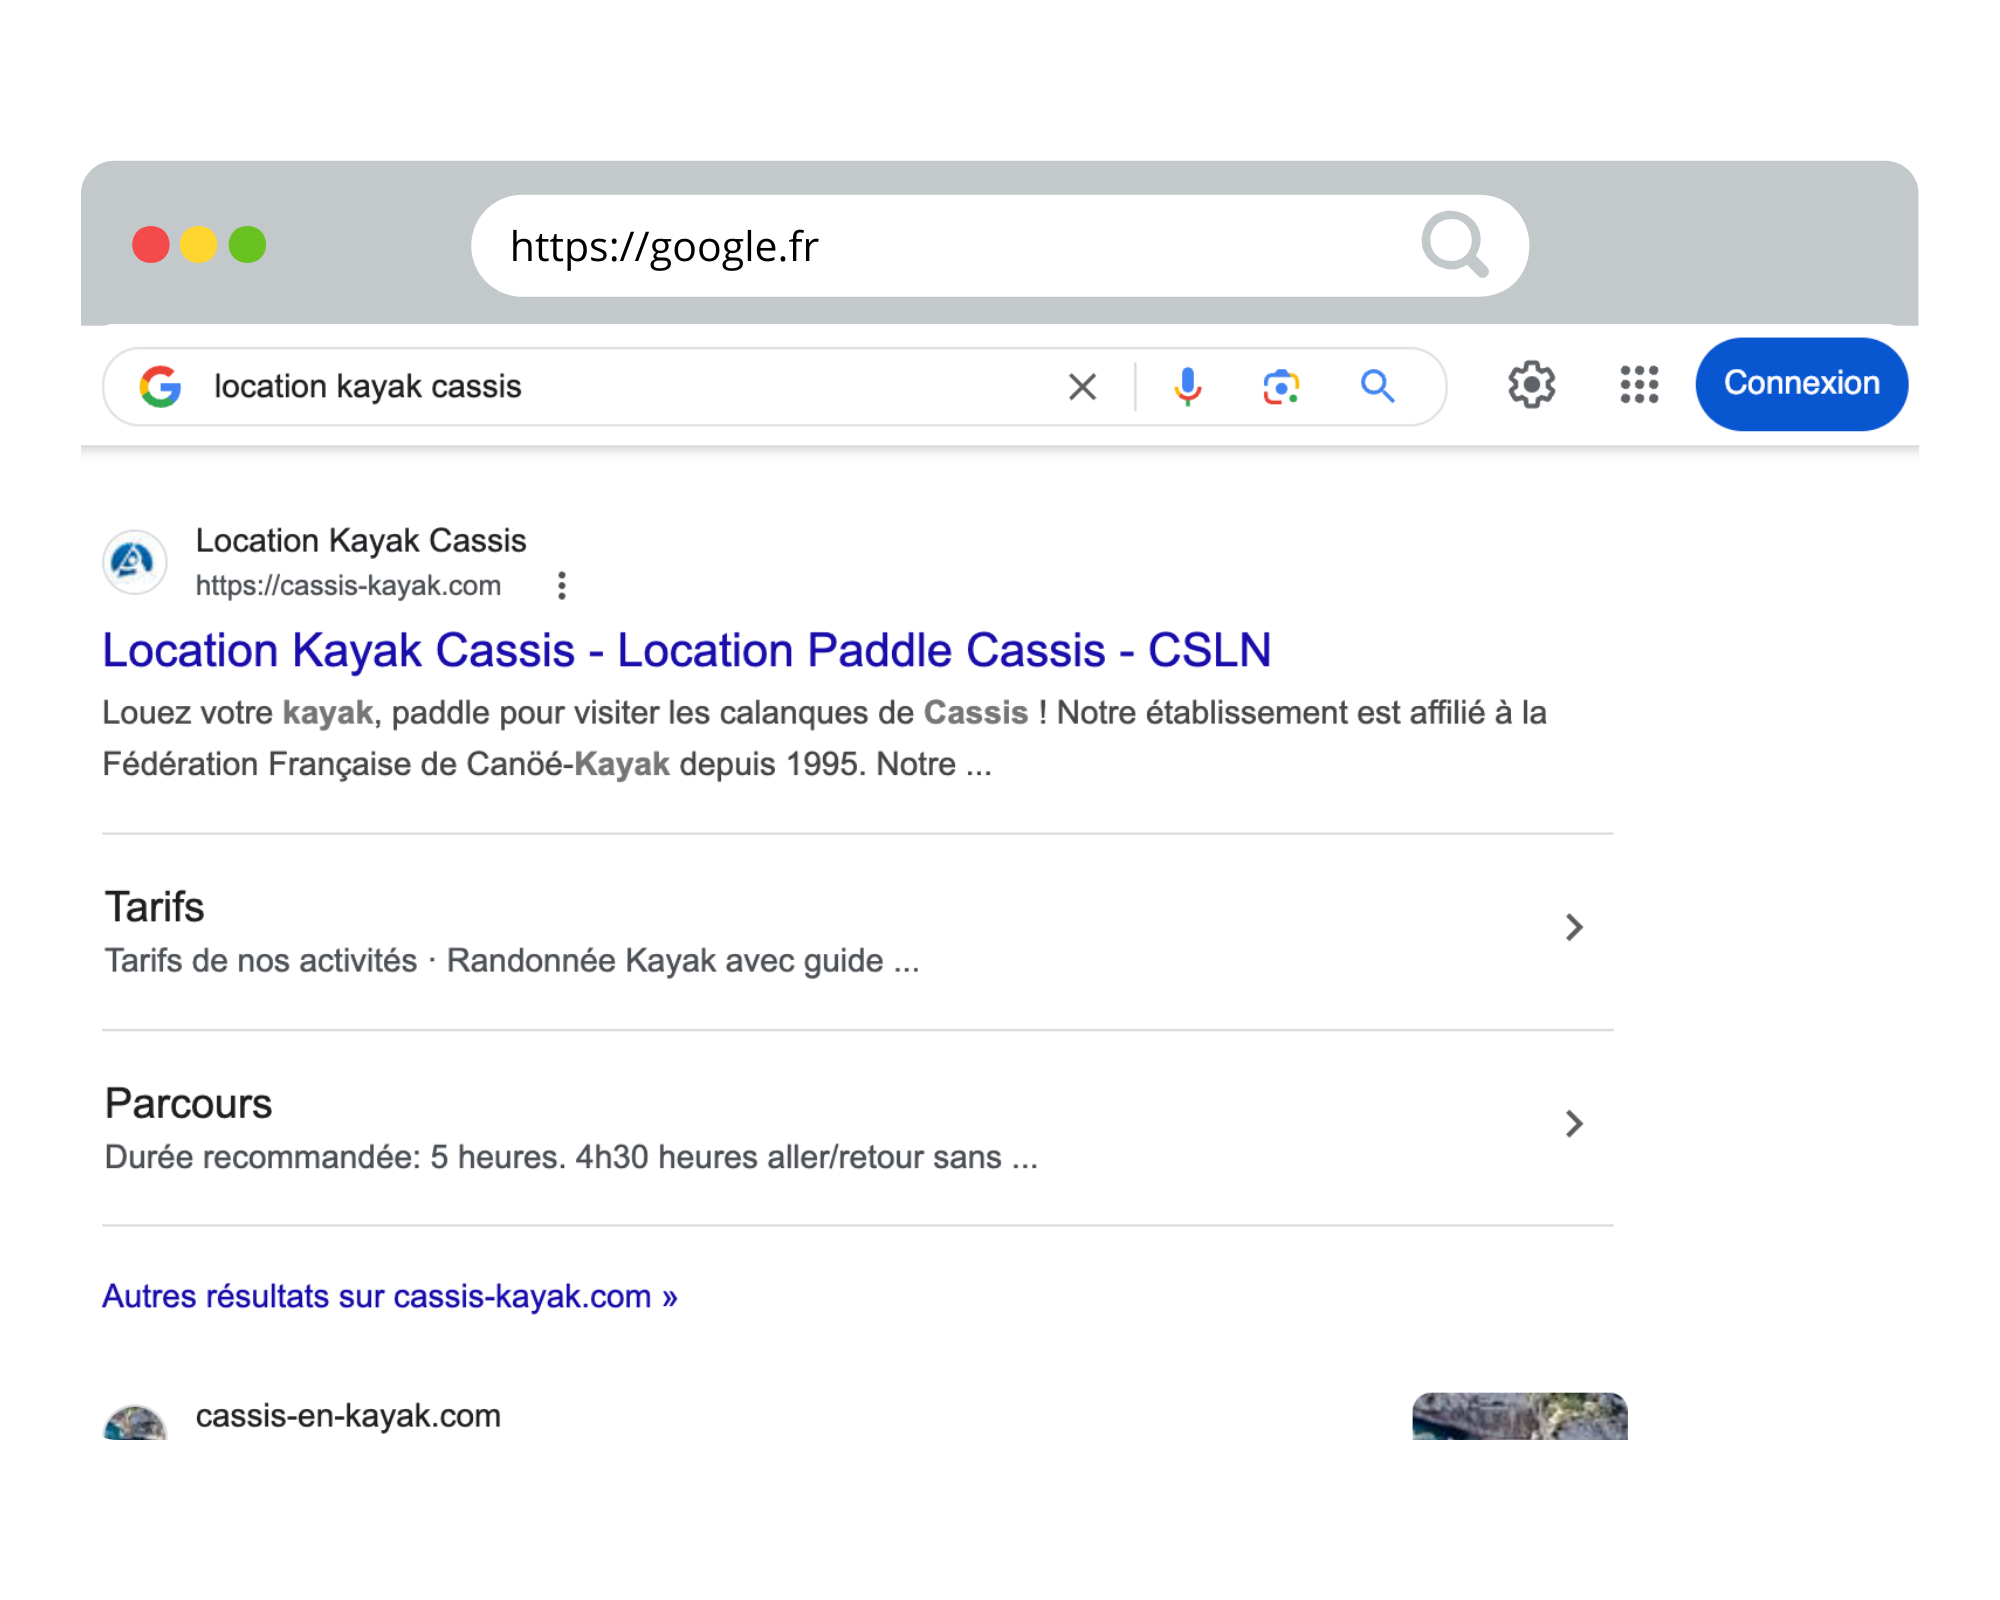Click the https://cassis-kayak.com URL text
2000x1600 pixels.
pos(348,585)
